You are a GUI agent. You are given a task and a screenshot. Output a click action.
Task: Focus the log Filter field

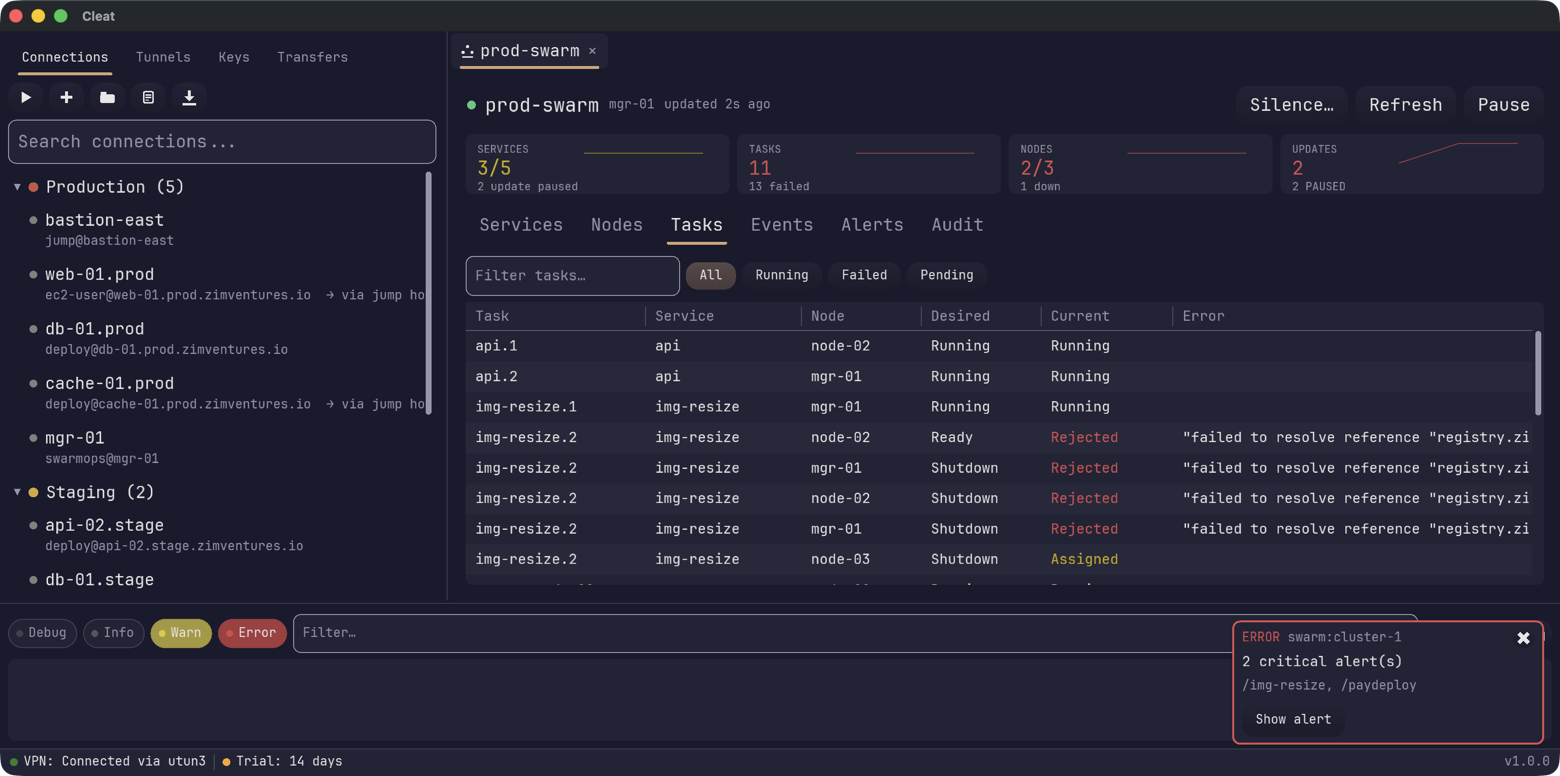click(855, 633)
